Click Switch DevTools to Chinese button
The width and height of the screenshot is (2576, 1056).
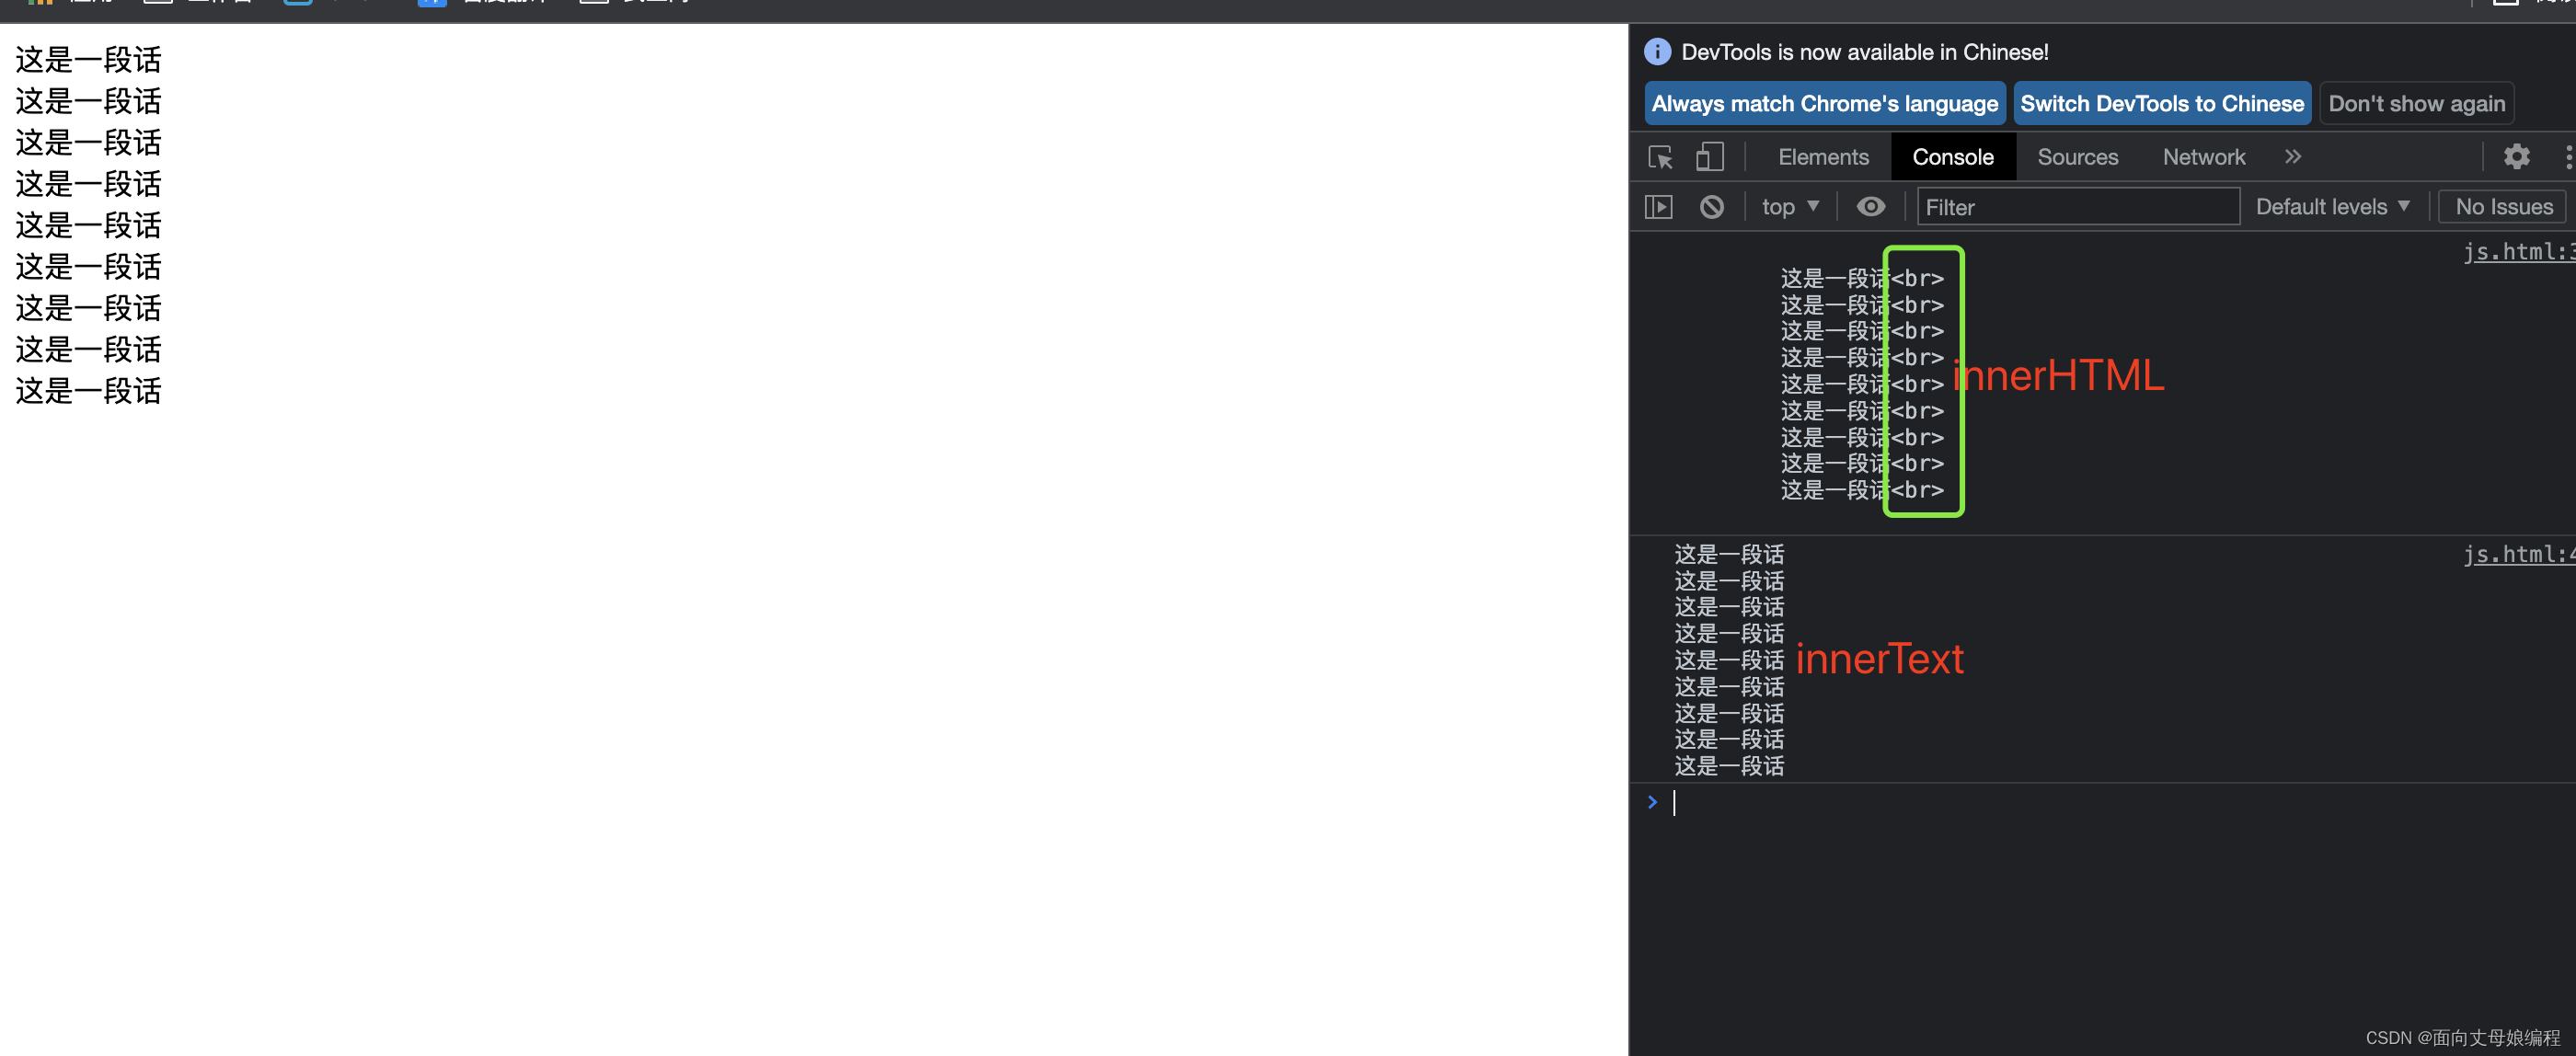(x=2162, y=102)
